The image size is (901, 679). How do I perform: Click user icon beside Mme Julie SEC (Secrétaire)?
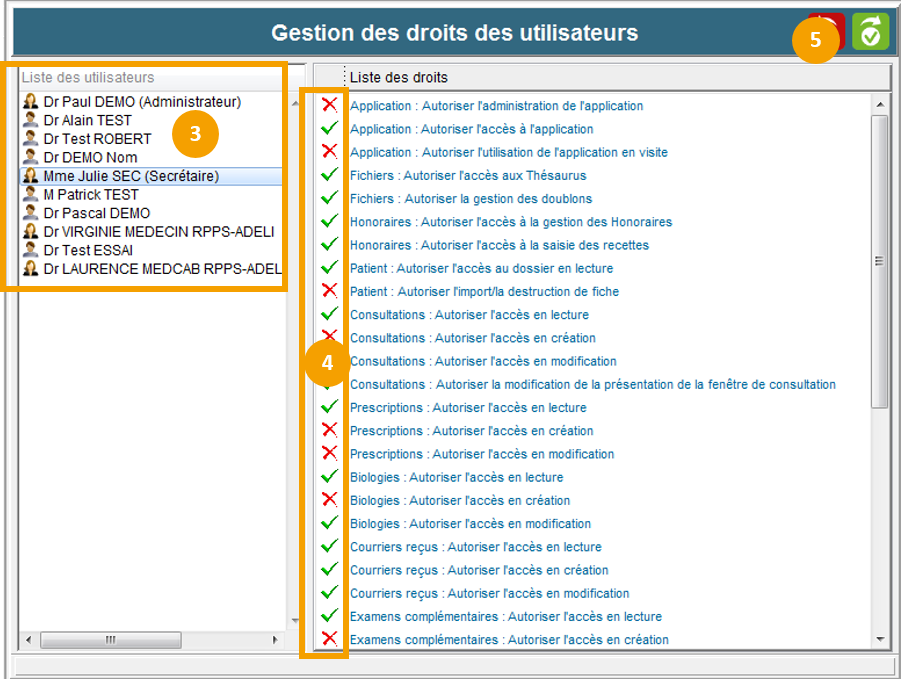click(x=30, y=176)
